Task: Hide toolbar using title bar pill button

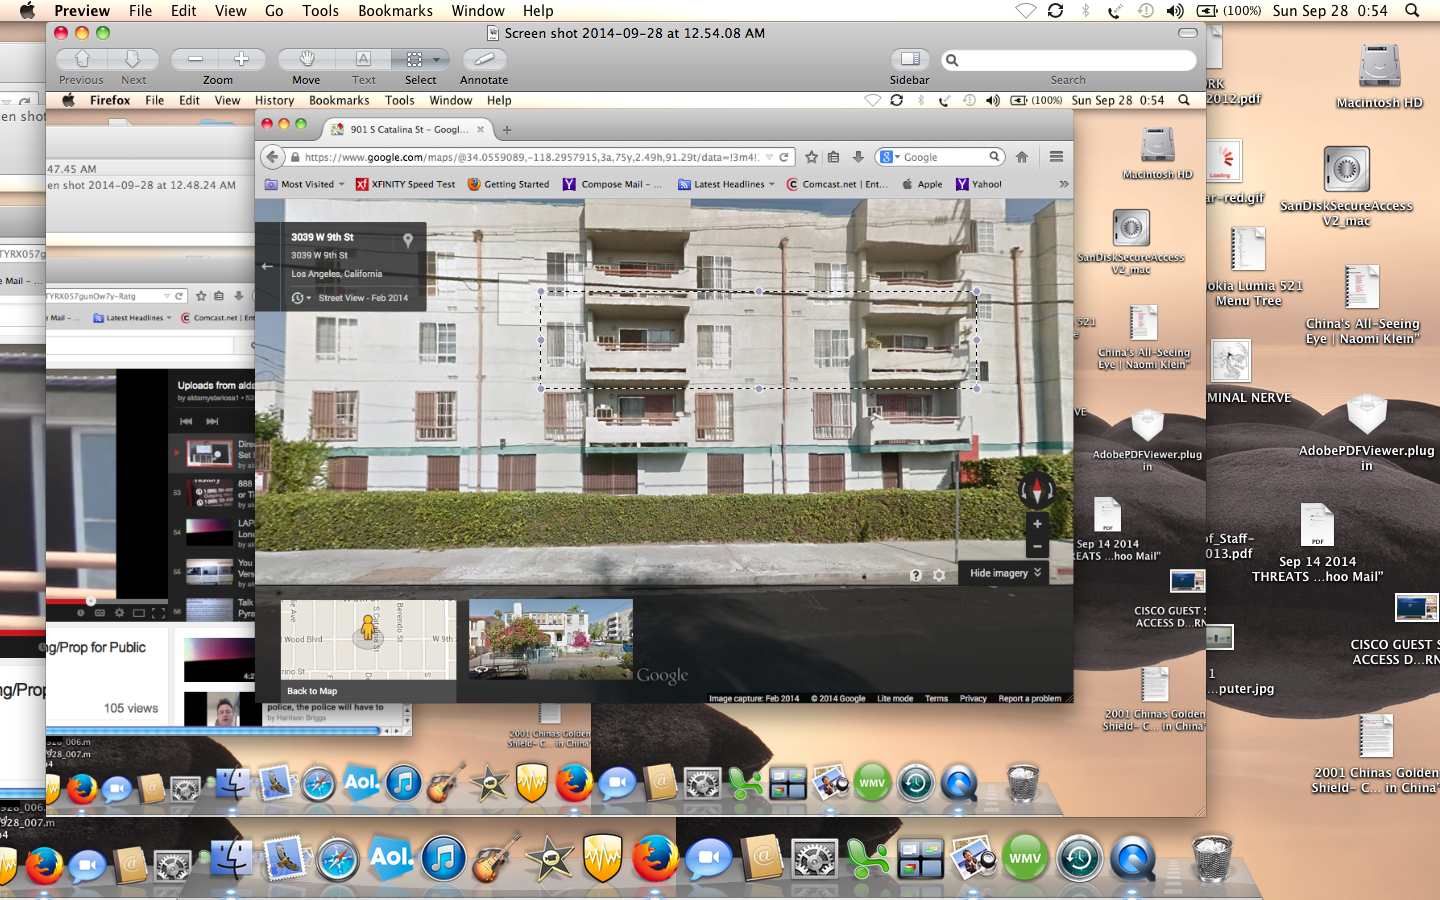Action: coord(1188,33)
